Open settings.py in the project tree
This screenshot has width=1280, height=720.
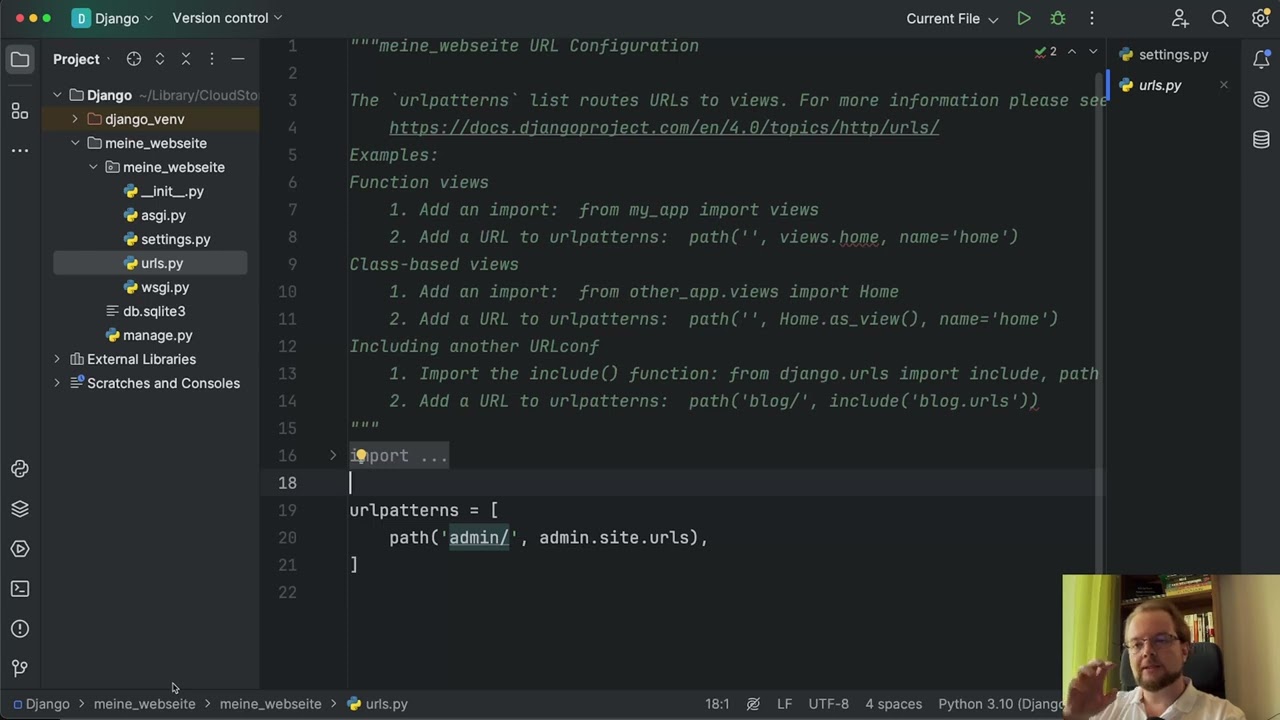175,239
